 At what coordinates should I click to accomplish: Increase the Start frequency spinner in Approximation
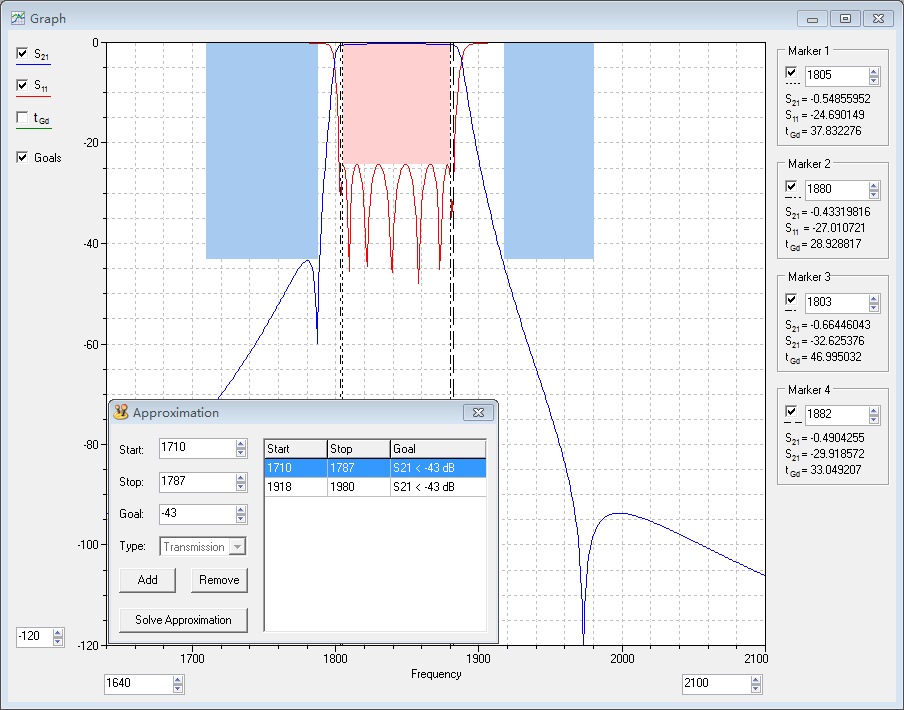[240, 443]
